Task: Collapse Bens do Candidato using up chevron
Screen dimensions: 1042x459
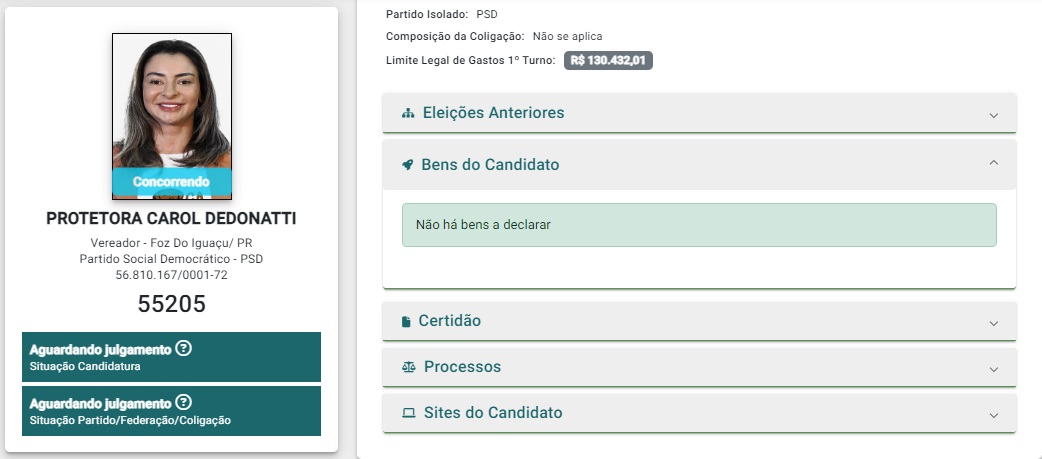Action: coord(993,162)
